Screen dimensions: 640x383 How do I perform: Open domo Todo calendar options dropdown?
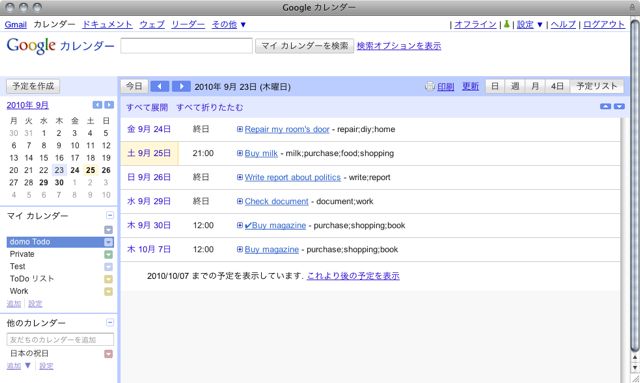point(108,242)
